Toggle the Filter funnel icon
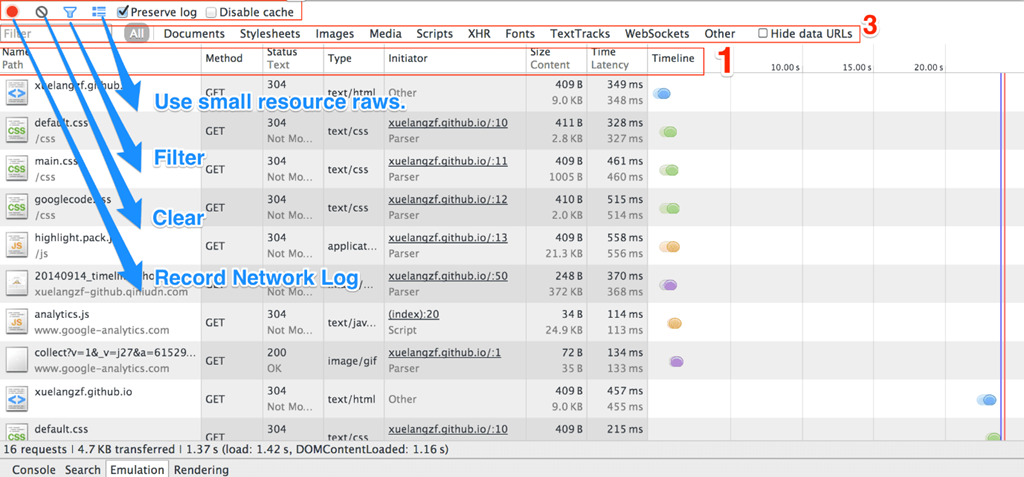Viewport: 1024px width, 477px height. pyautogui.click(x=70, y=12)
